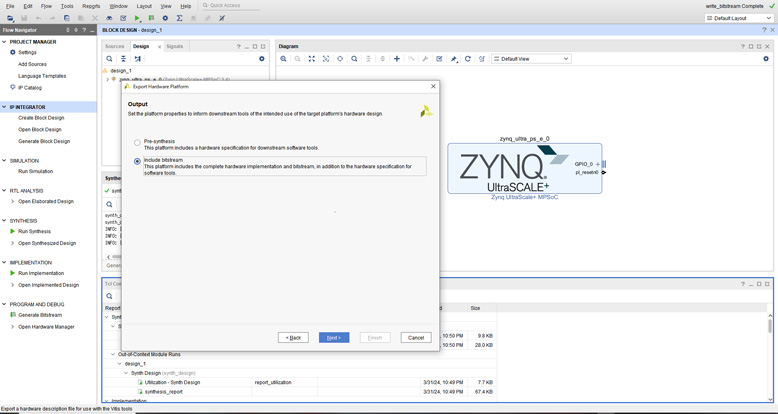Viewport: 778px width, 414px height.
Task: Select the ZYNQ UltraScale+ block in Diagram
Action: point(524,168)
